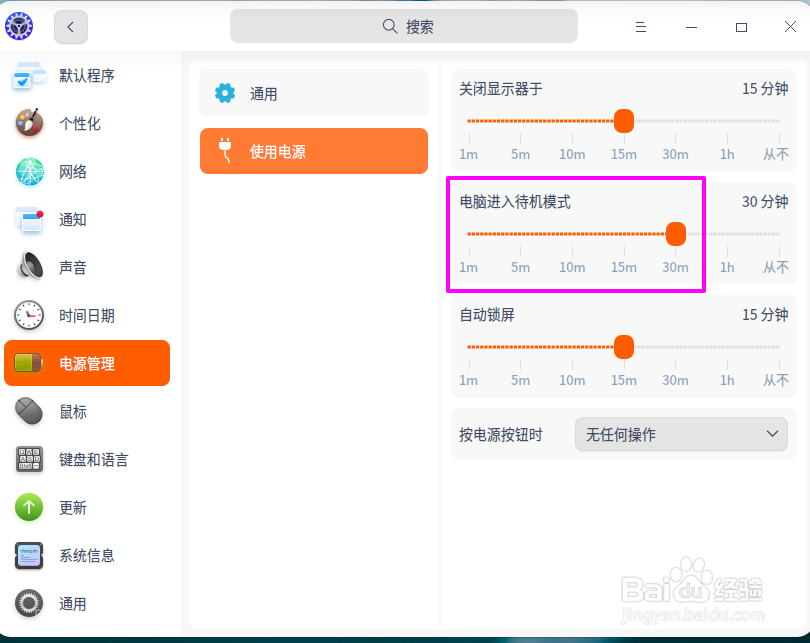Open the 鼠标 mouse icon
This screenshot has width=810, height=643.
[29, 412]
